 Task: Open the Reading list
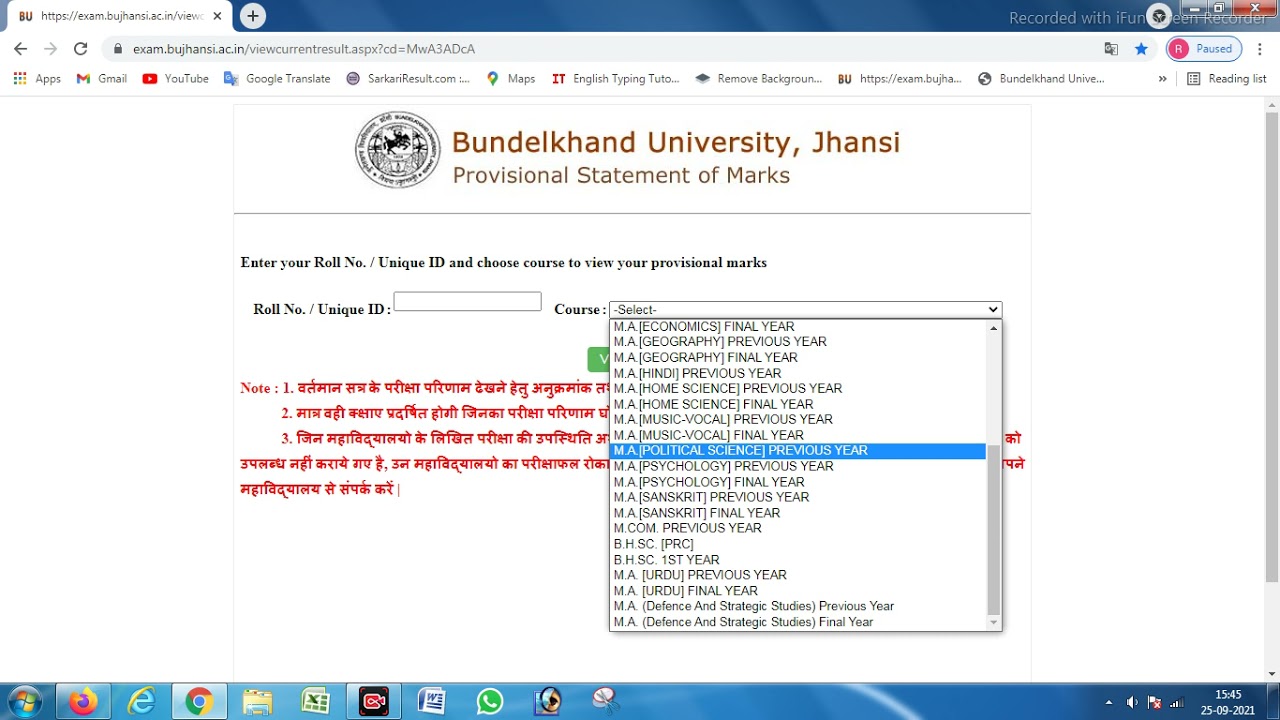[1226, 78]
